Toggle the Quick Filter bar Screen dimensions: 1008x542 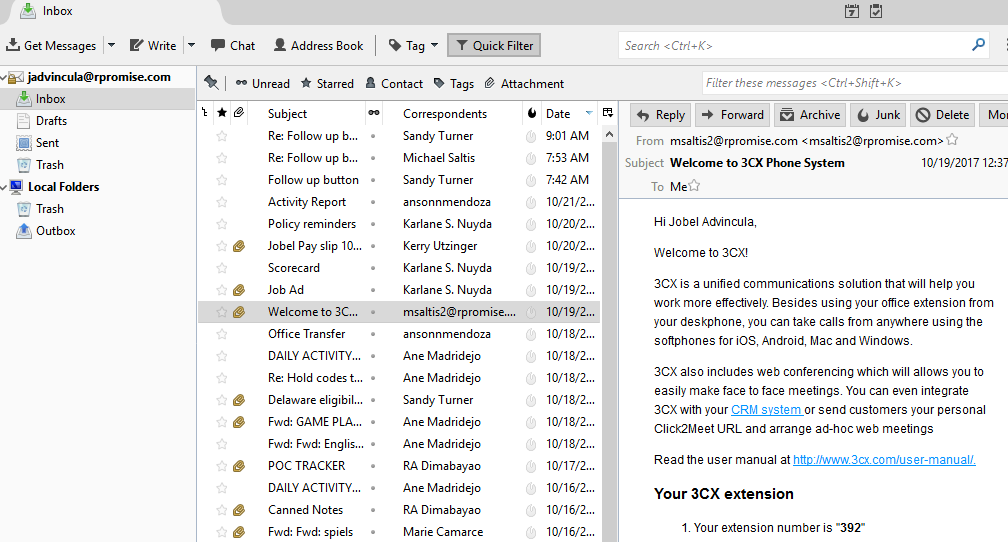coord(493,45)
